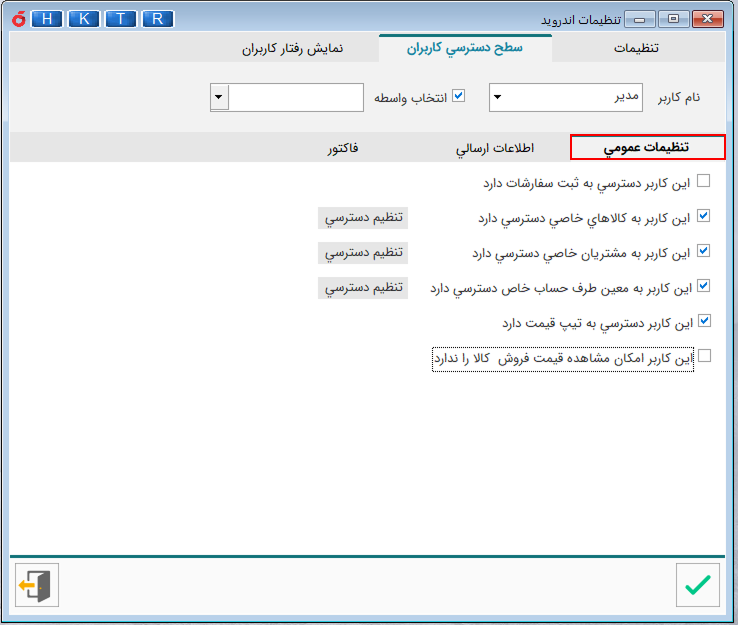Click the انتخاب واسطه text field
738x625 pixels.
tap(296, 98)
